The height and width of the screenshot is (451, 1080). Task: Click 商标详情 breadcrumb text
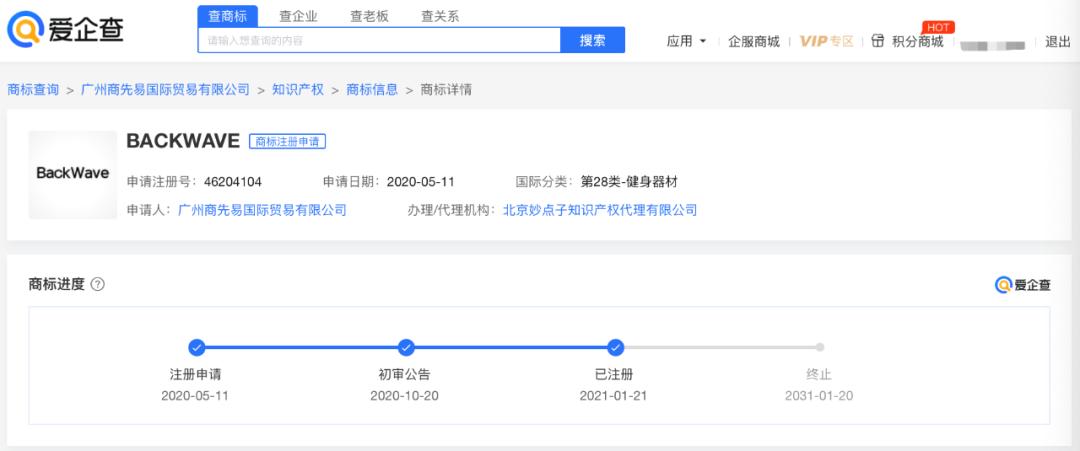coord(446,90)
